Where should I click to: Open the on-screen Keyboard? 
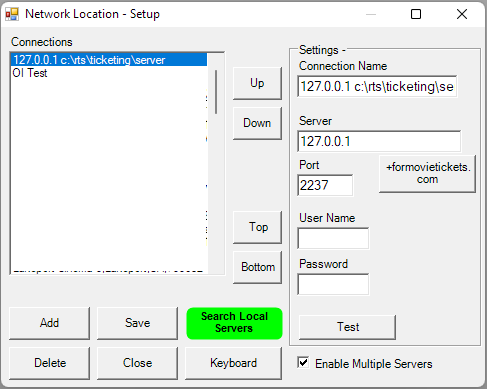(x=233, y=363)
